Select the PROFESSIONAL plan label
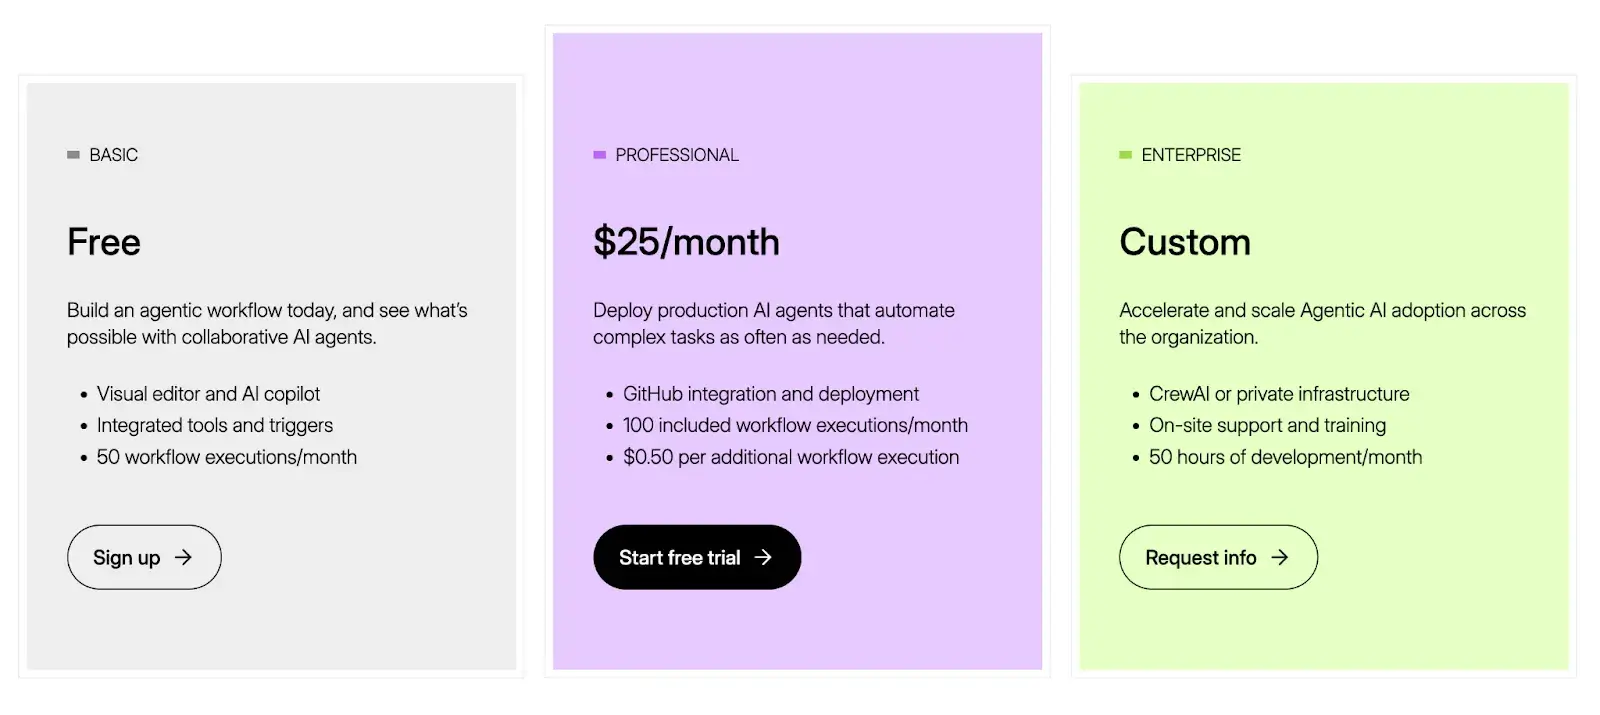 coord(677,155)
